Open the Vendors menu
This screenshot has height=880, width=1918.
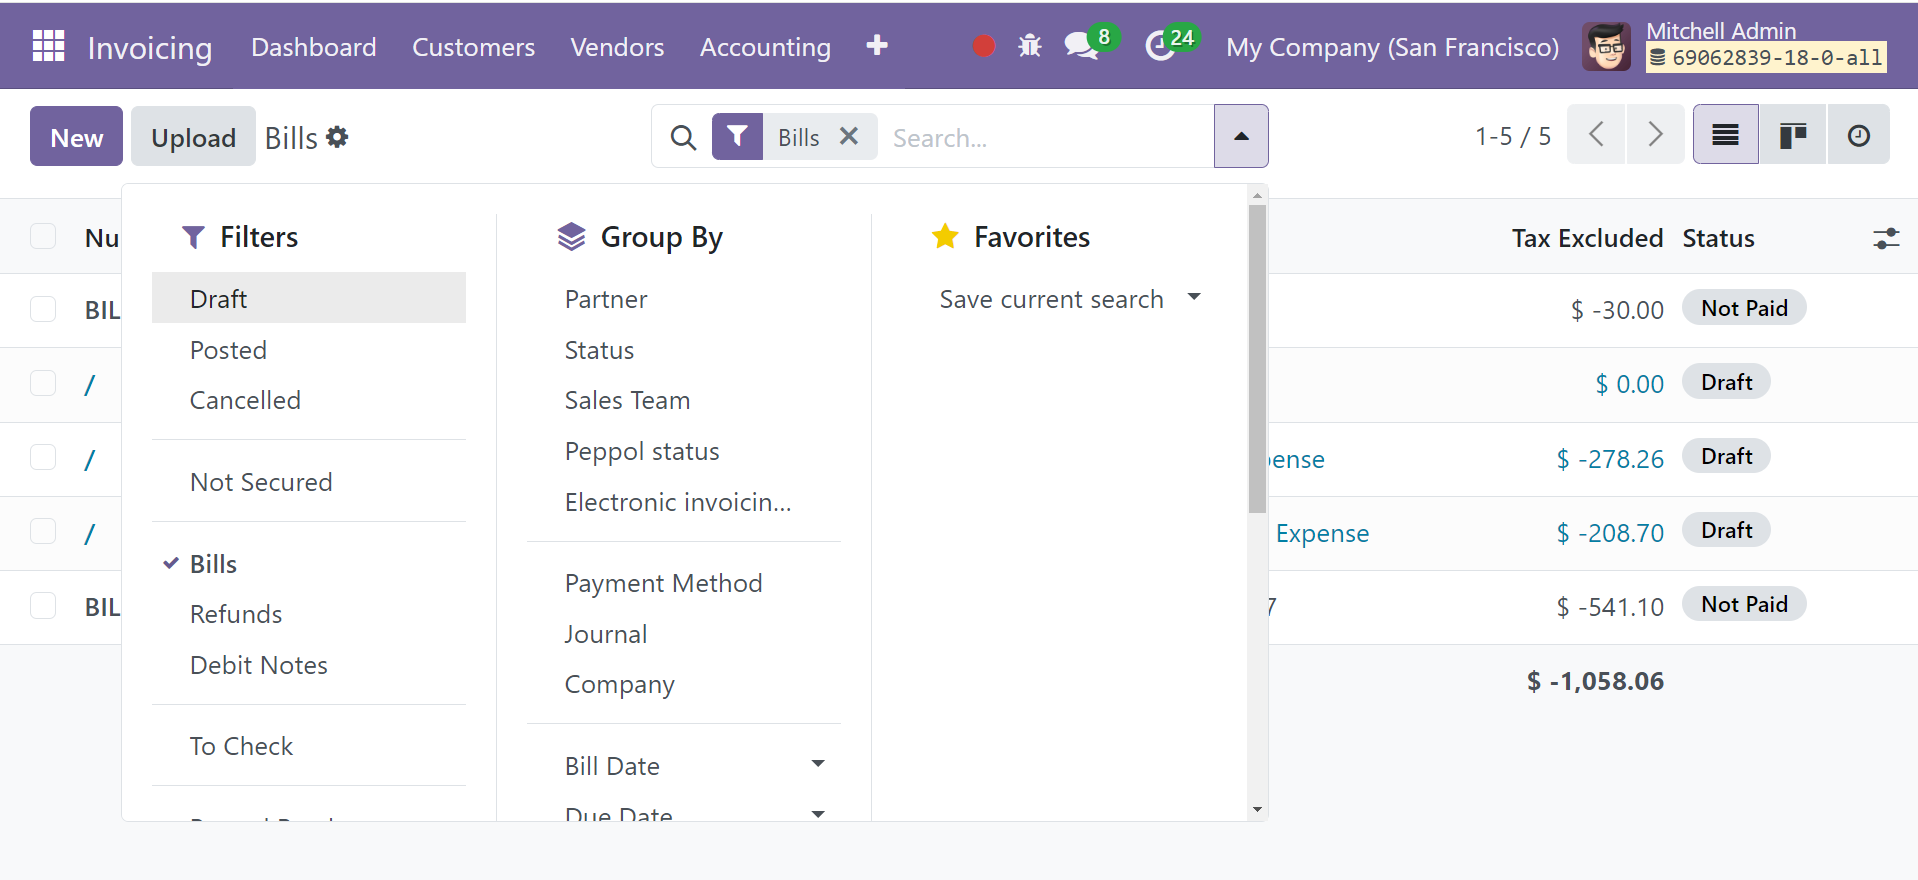(x=617, y=47)
